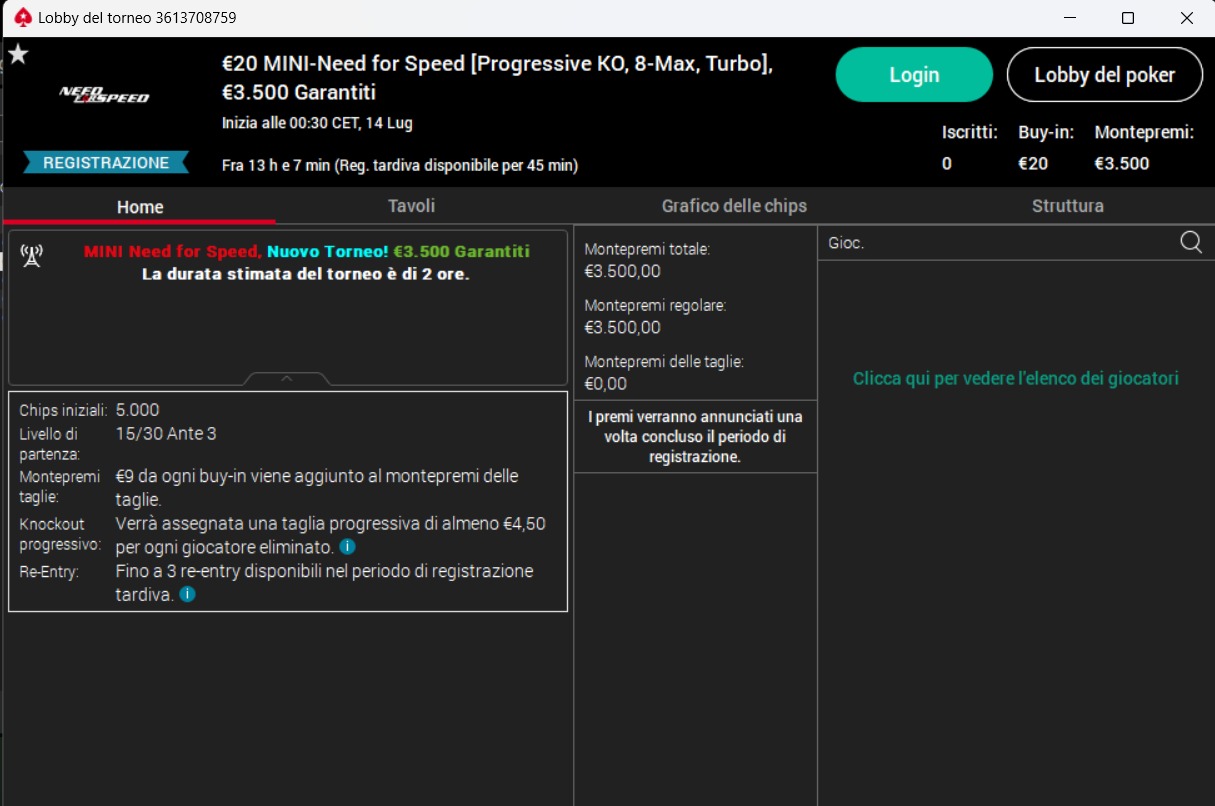The image size is (1215, 806).
Task: Click link to view the player list
Action: click(1016, 378)
